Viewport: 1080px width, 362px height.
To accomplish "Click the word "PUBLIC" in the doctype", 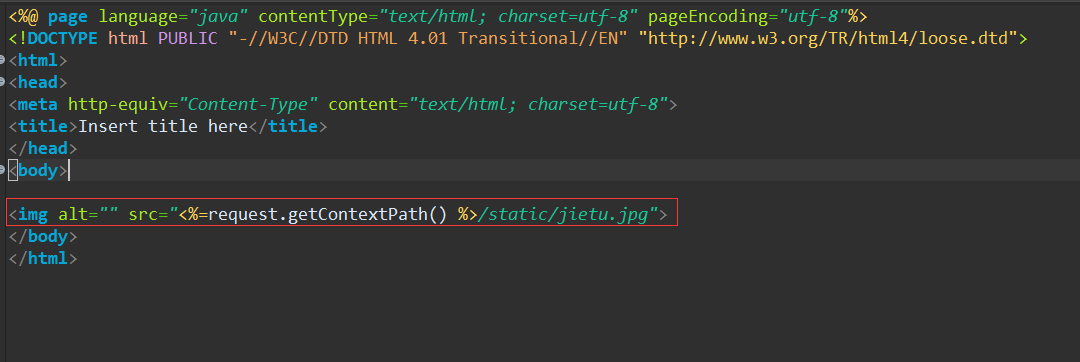I will (188, 39).
